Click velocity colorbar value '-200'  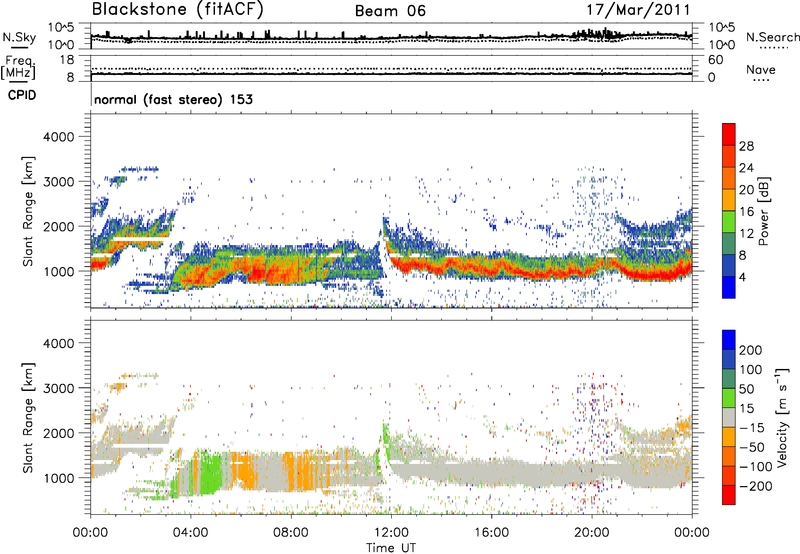pos(755,486)
